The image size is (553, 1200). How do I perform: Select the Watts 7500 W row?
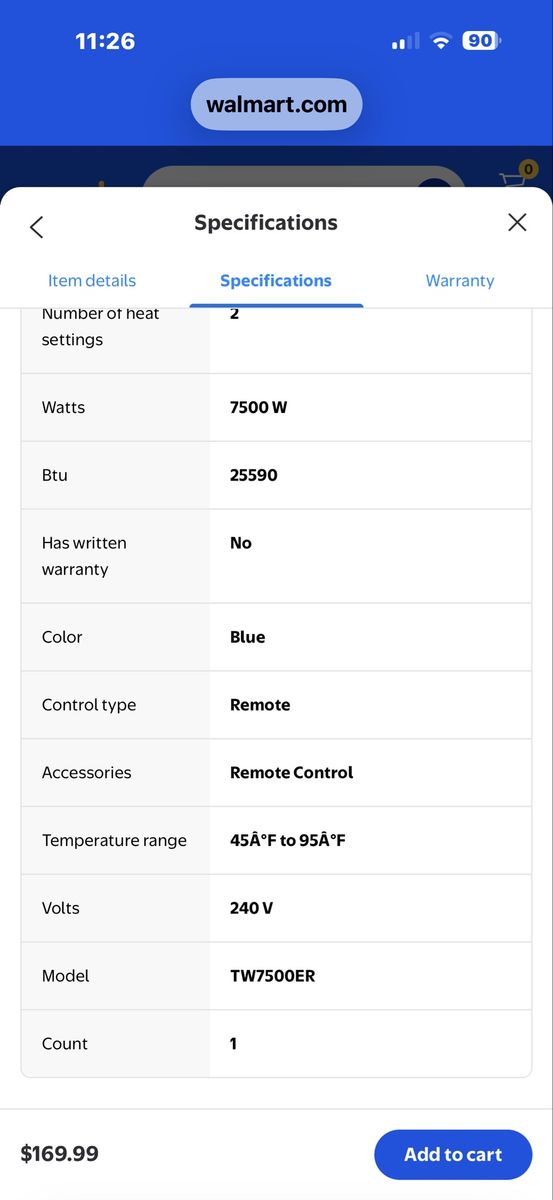pyautogui.click(x=276, y=408)
